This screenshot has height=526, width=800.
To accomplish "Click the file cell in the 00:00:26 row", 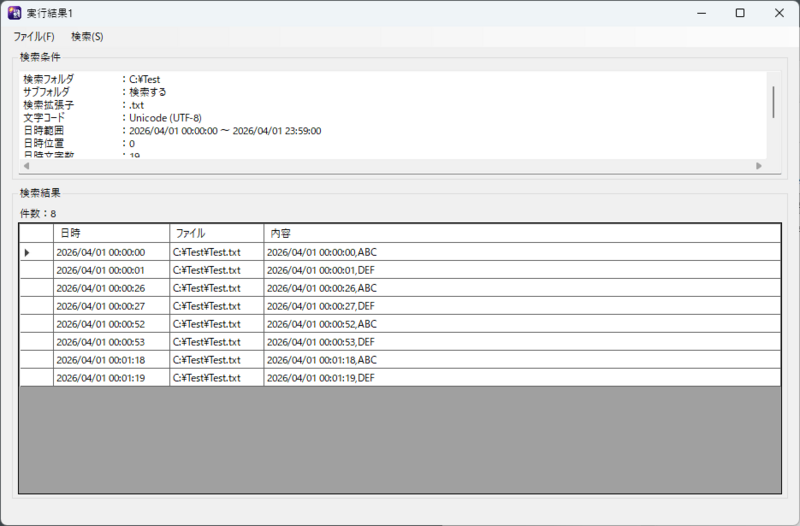I will (216, 288).
